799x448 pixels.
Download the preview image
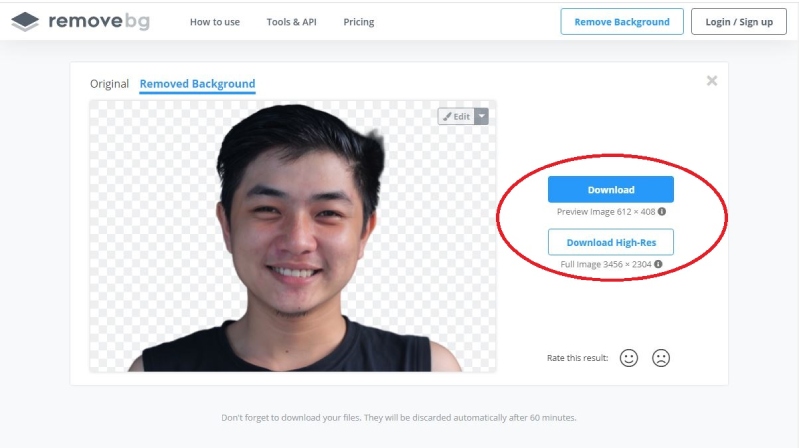coord(610,190)
